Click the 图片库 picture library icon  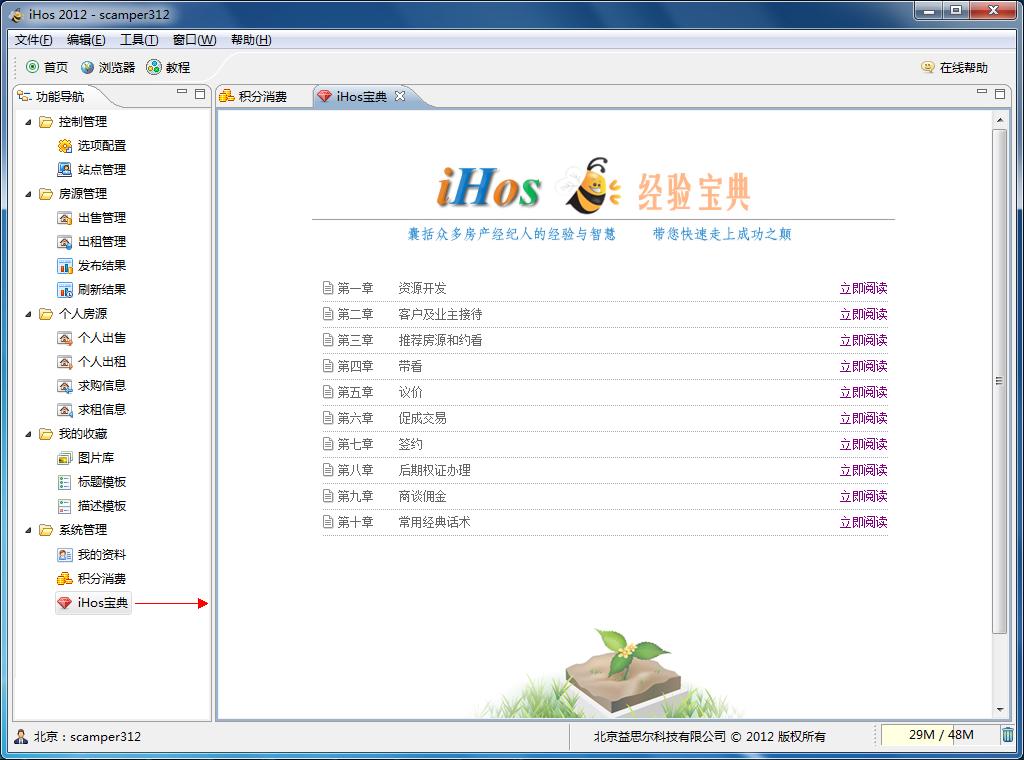(65, 458)
